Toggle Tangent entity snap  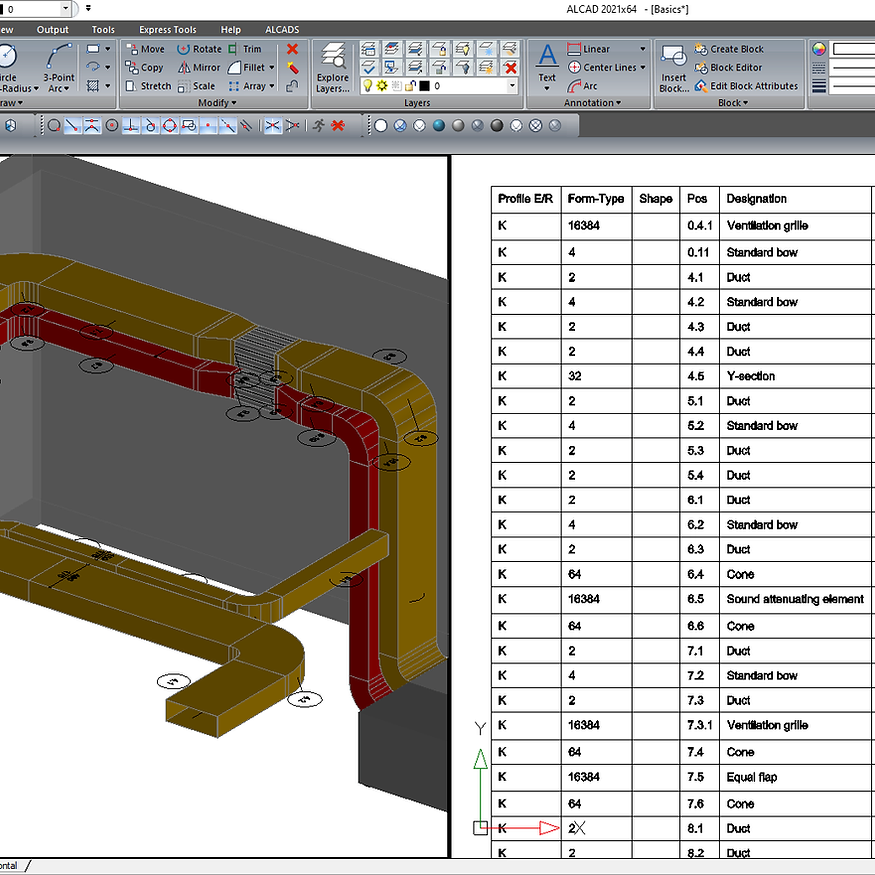tap(150, 126)
